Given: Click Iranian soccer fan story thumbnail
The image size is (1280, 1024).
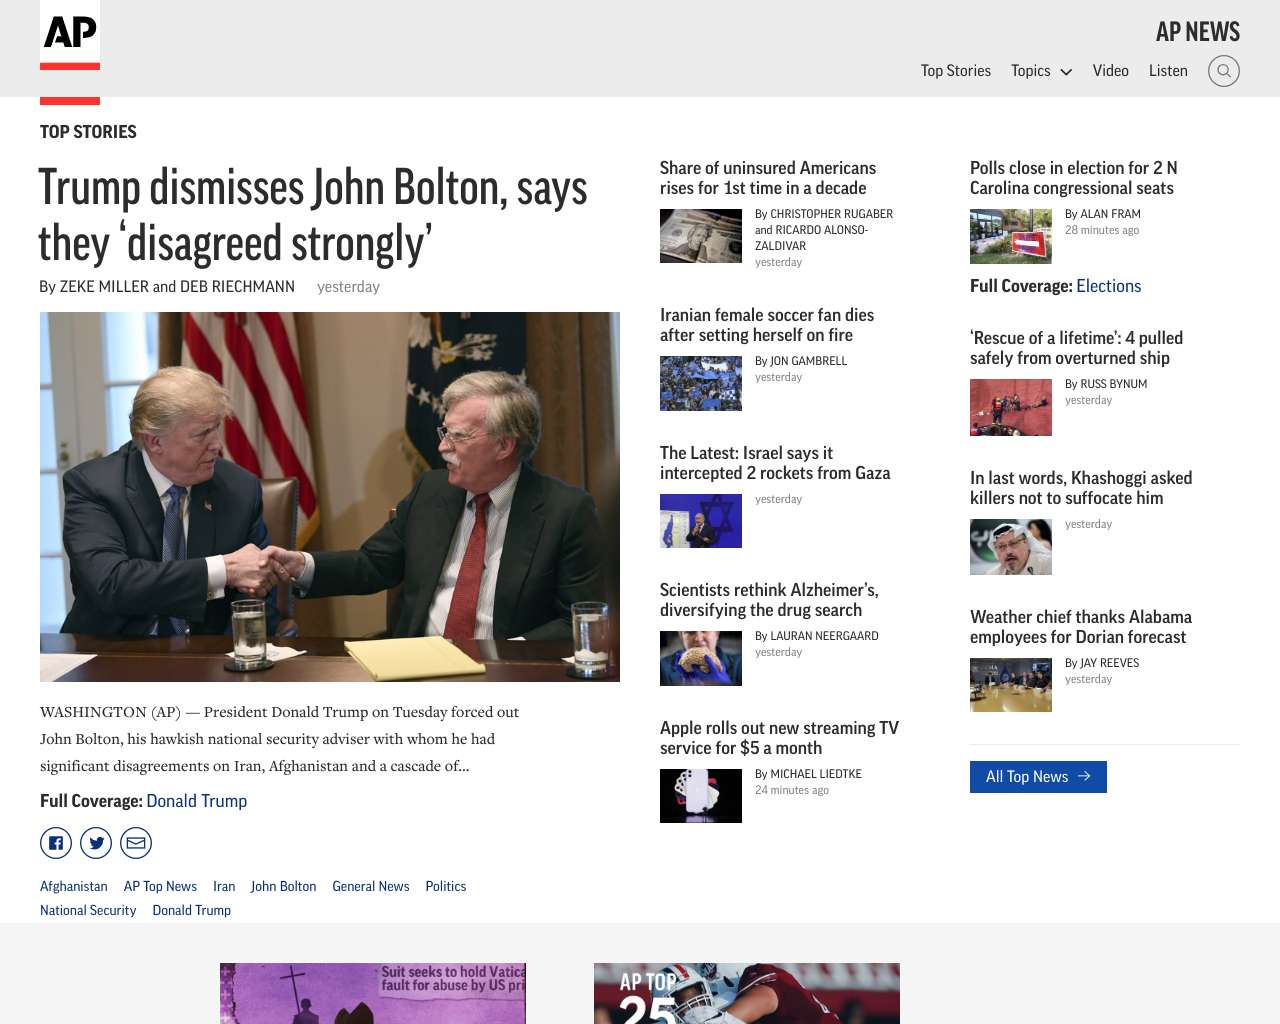Looking at the screenshot, I should click(701, 383).
